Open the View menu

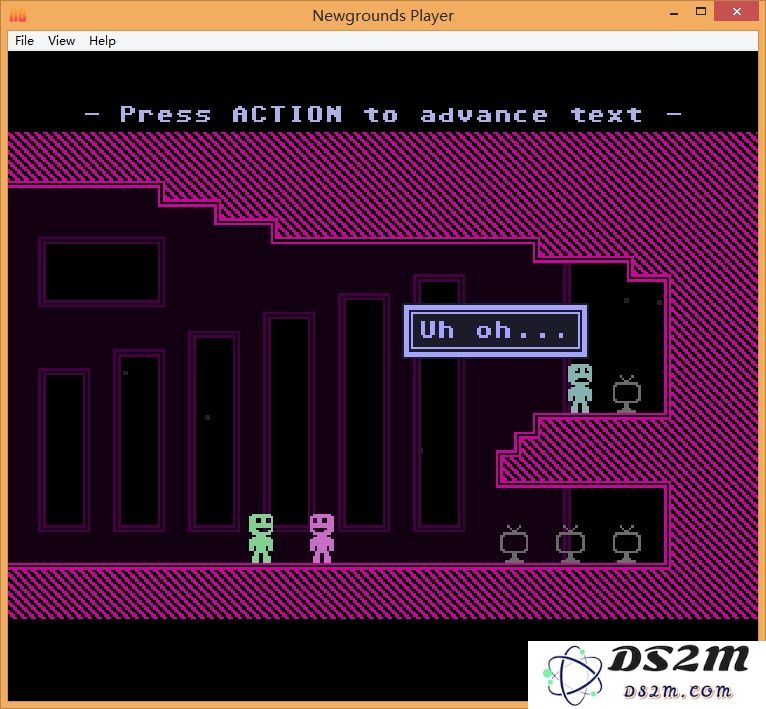point(62,41)
